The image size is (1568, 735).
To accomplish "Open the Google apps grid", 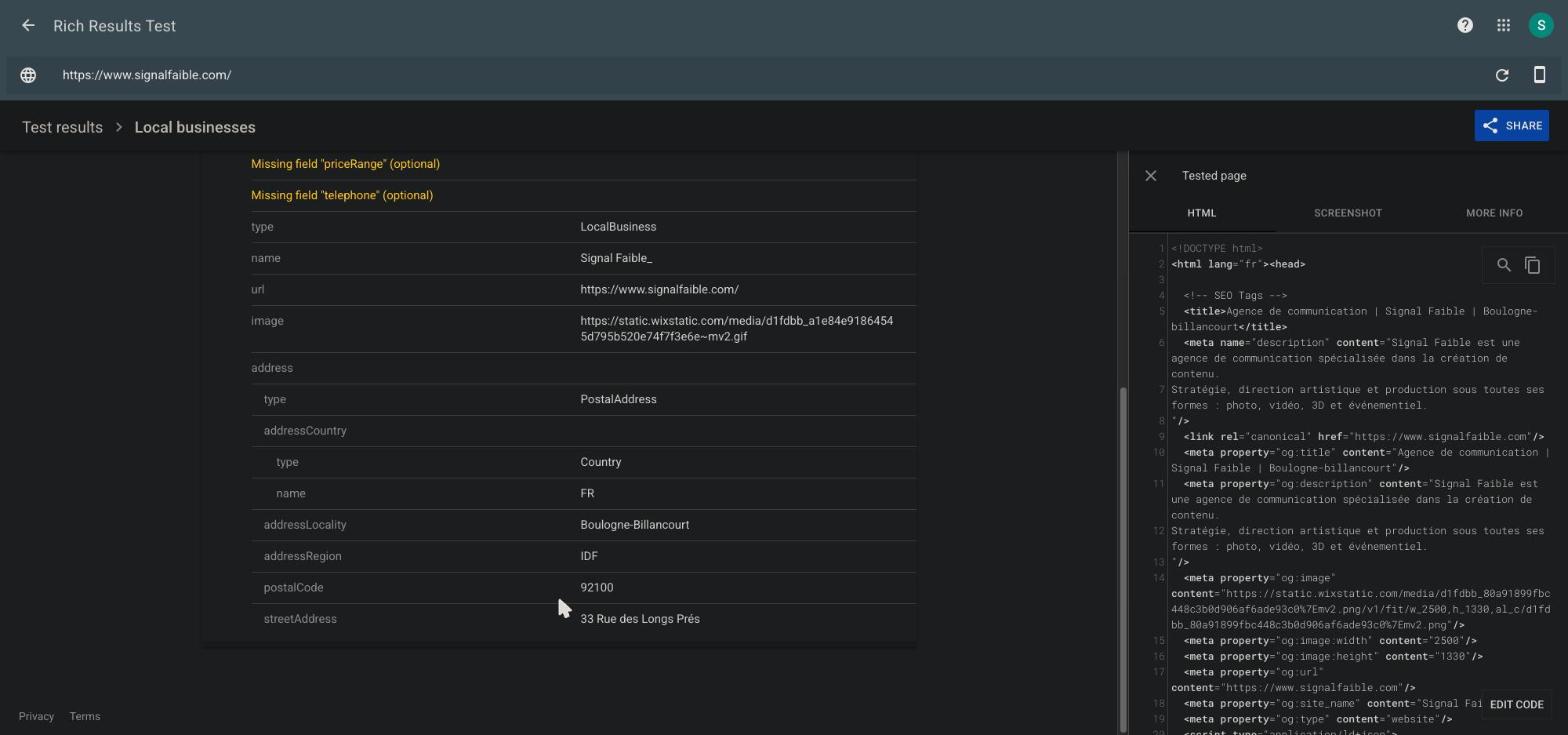I will pos(1503,26).
